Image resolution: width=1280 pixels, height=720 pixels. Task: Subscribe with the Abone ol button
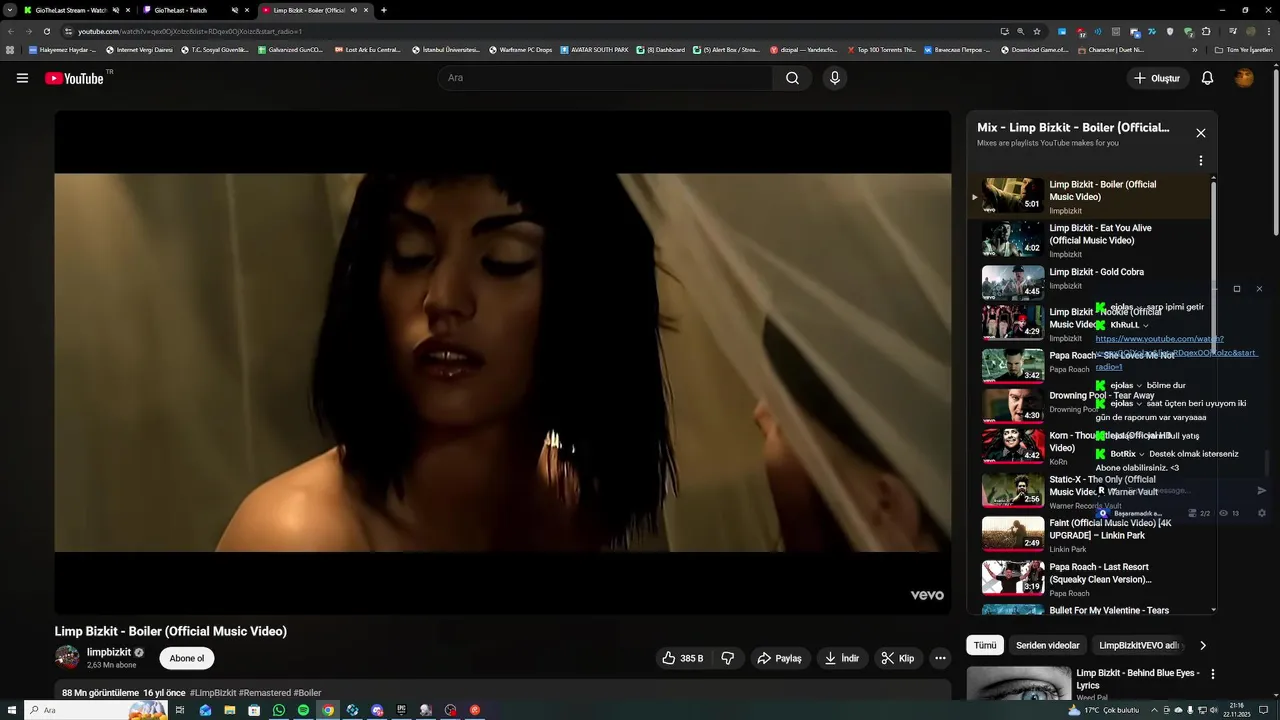tap(187, 658)
